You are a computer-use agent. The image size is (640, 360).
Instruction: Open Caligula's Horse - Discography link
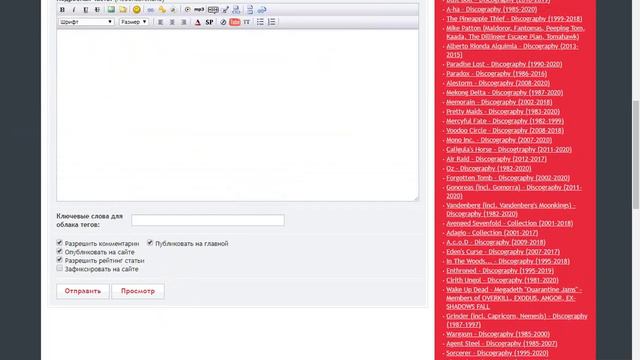pos(509,149)
